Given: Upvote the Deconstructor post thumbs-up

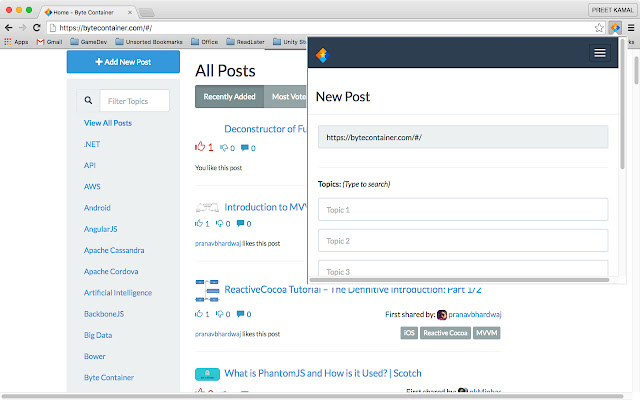Looking at the screenshot, I should pyautogui.click(x=200, y=147).
